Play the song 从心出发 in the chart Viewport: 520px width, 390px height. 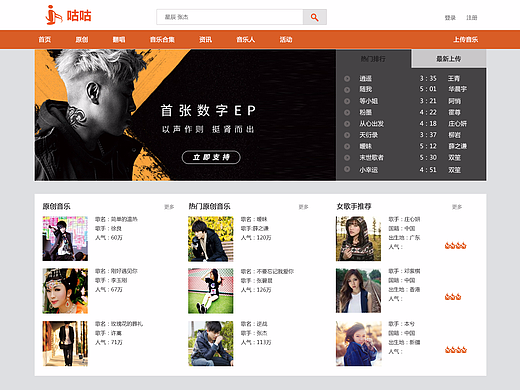[x=347, y=124]
